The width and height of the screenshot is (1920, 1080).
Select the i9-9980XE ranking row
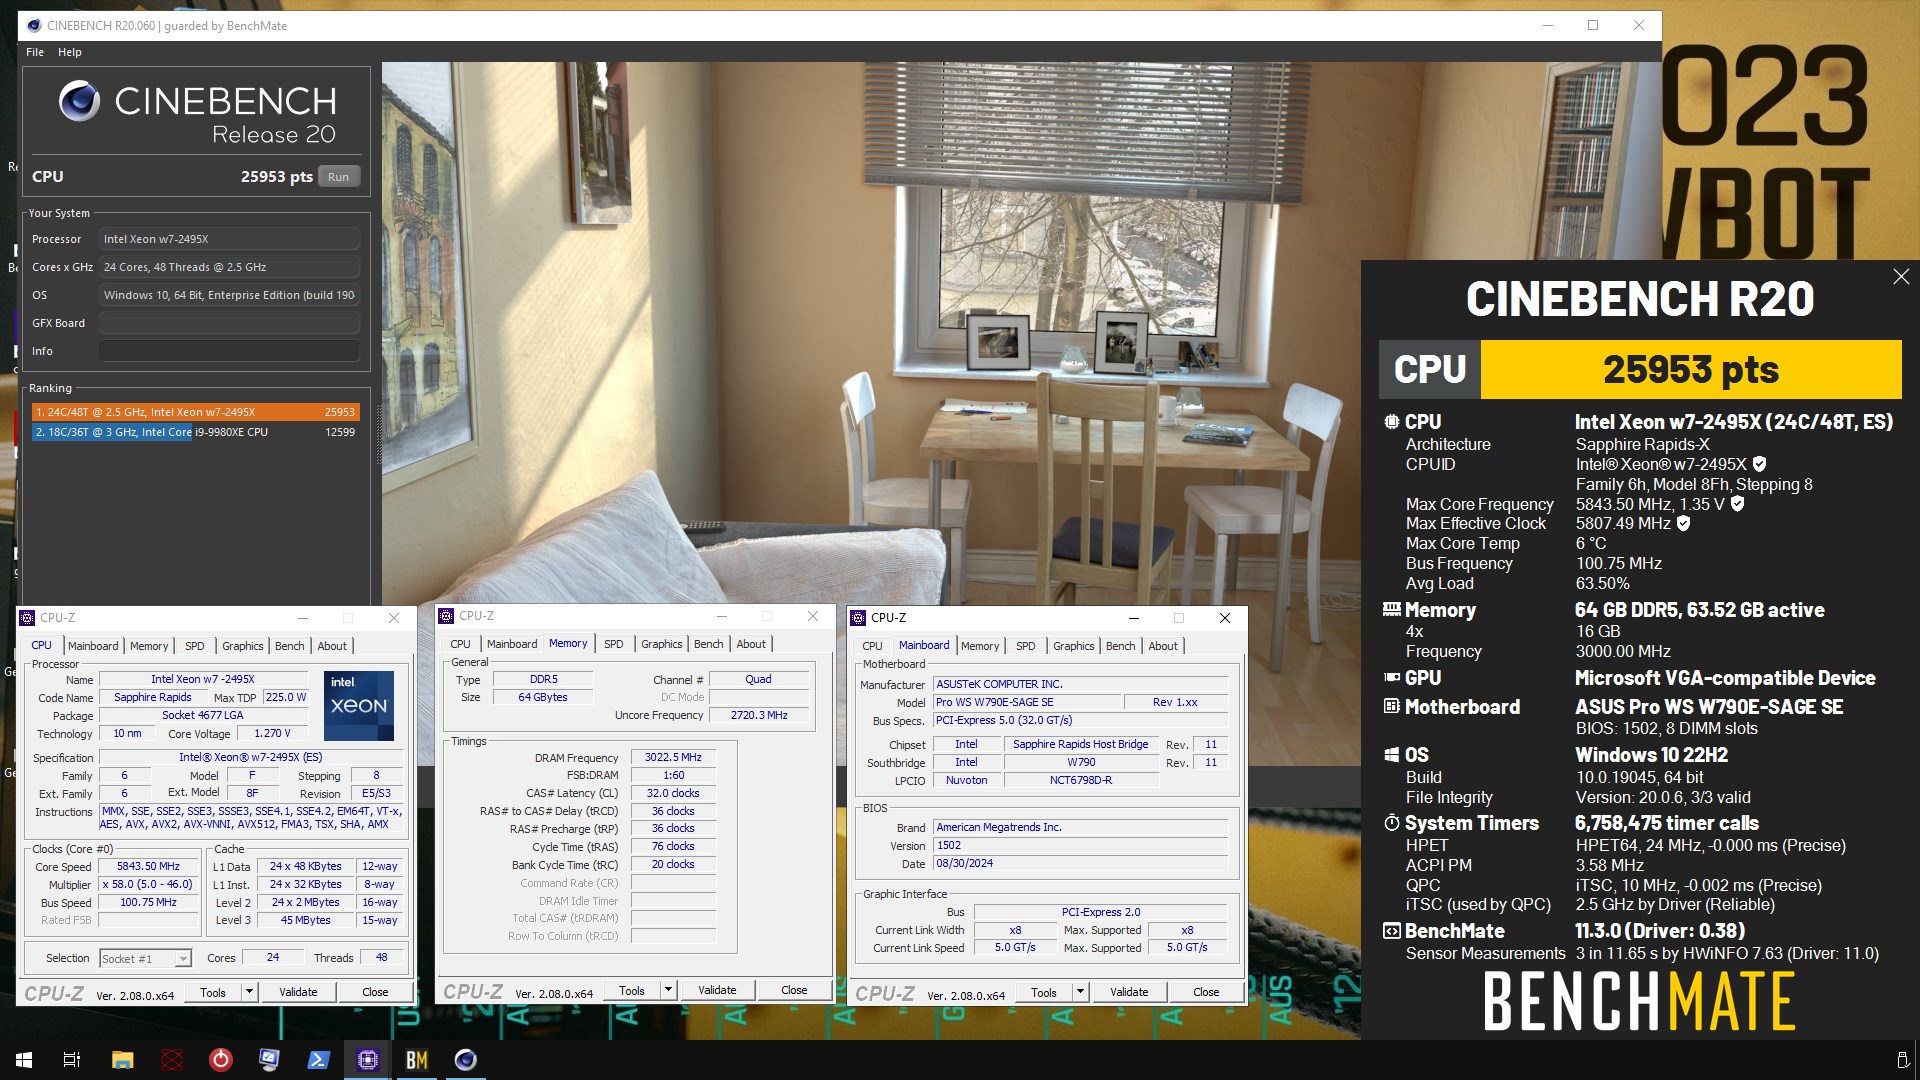195,432
